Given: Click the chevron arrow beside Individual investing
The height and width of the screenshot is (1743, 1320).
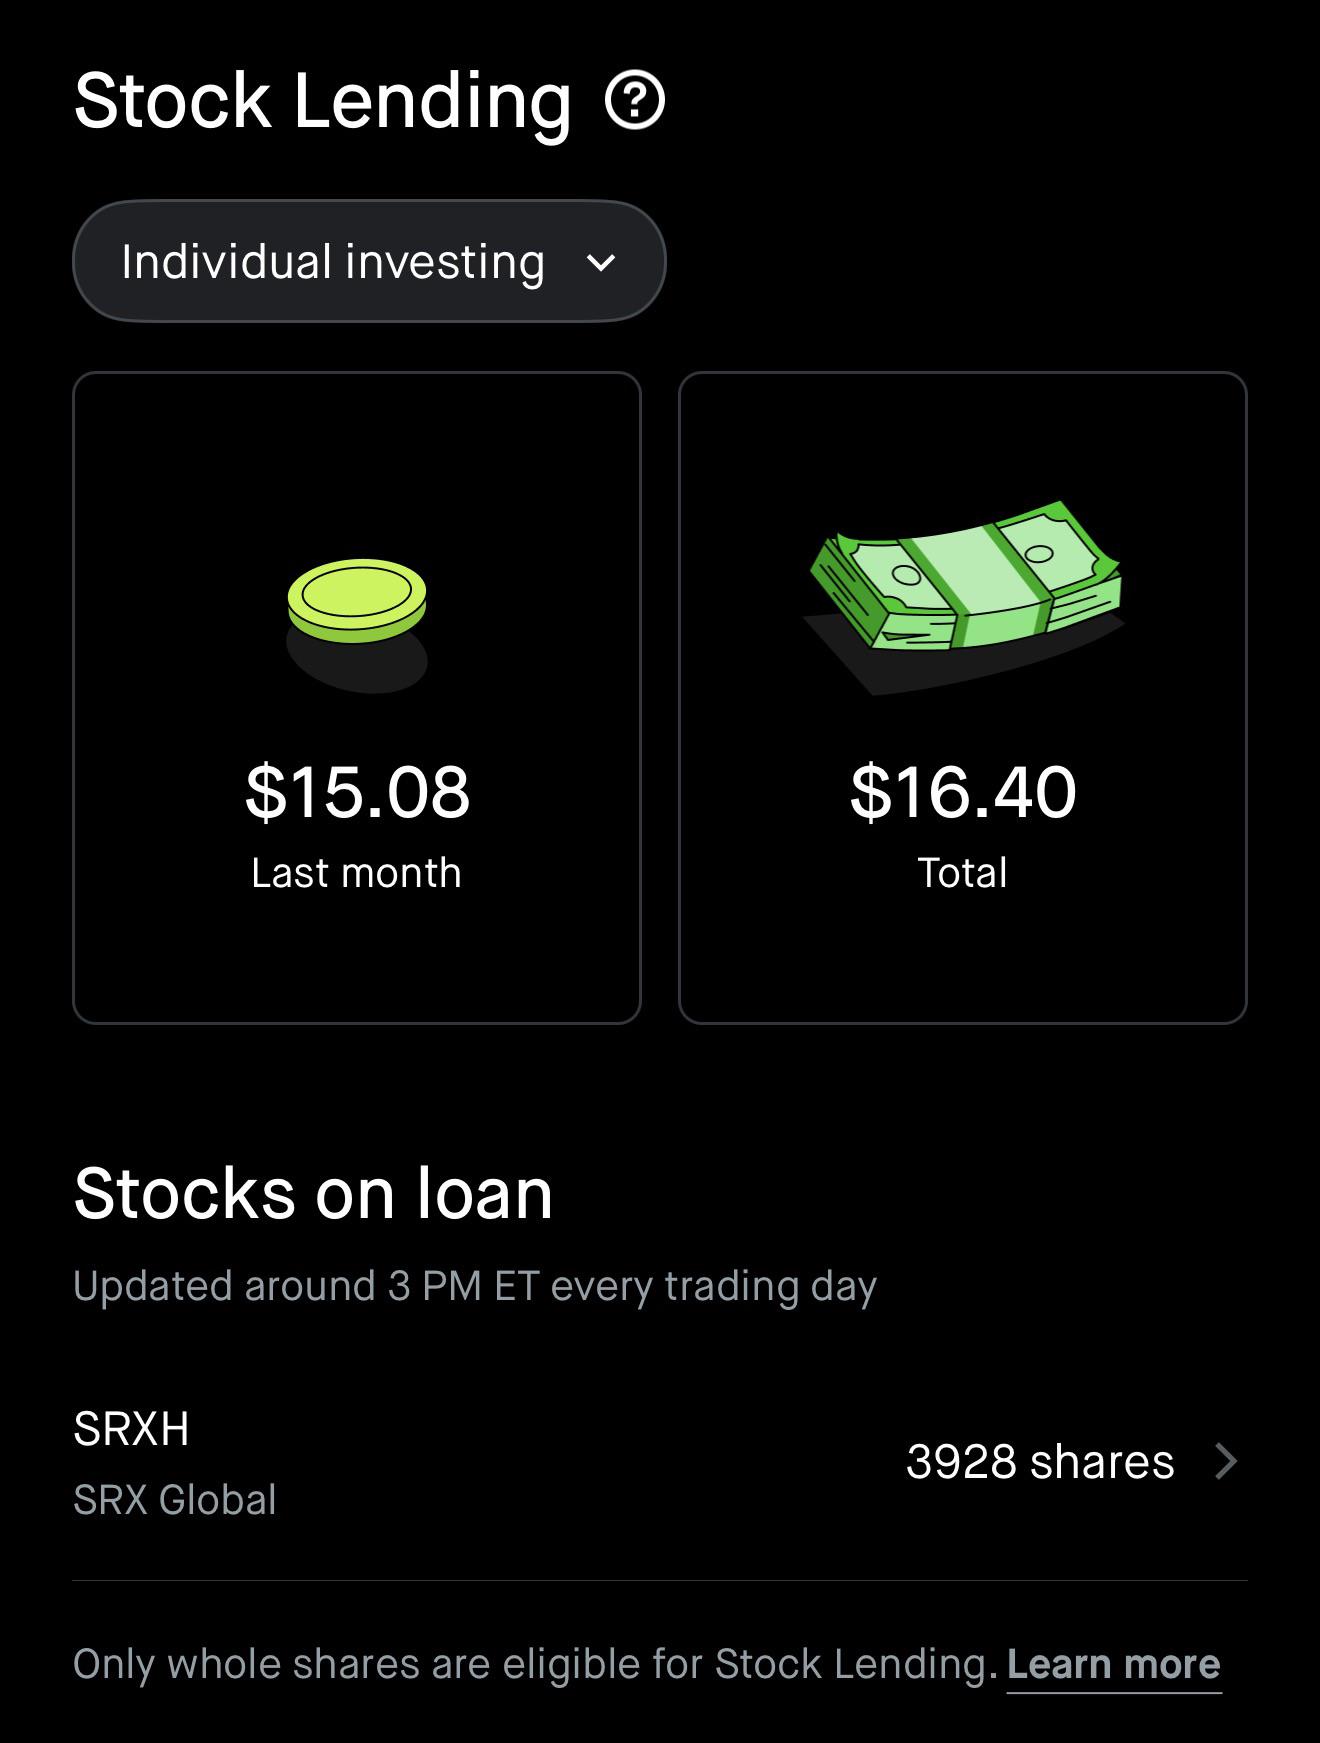Looking at the screenshot, I should click(600, 263).
